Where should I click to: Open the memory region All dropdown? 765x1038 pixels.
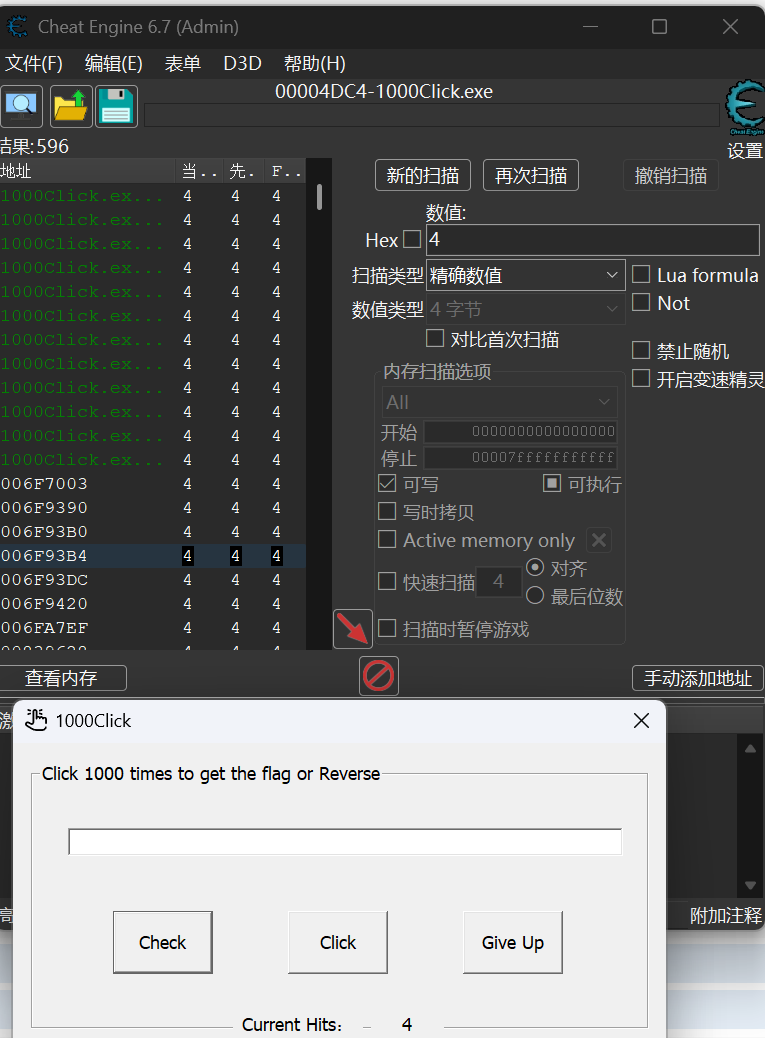pyautogui.click(x=499, y=402)
